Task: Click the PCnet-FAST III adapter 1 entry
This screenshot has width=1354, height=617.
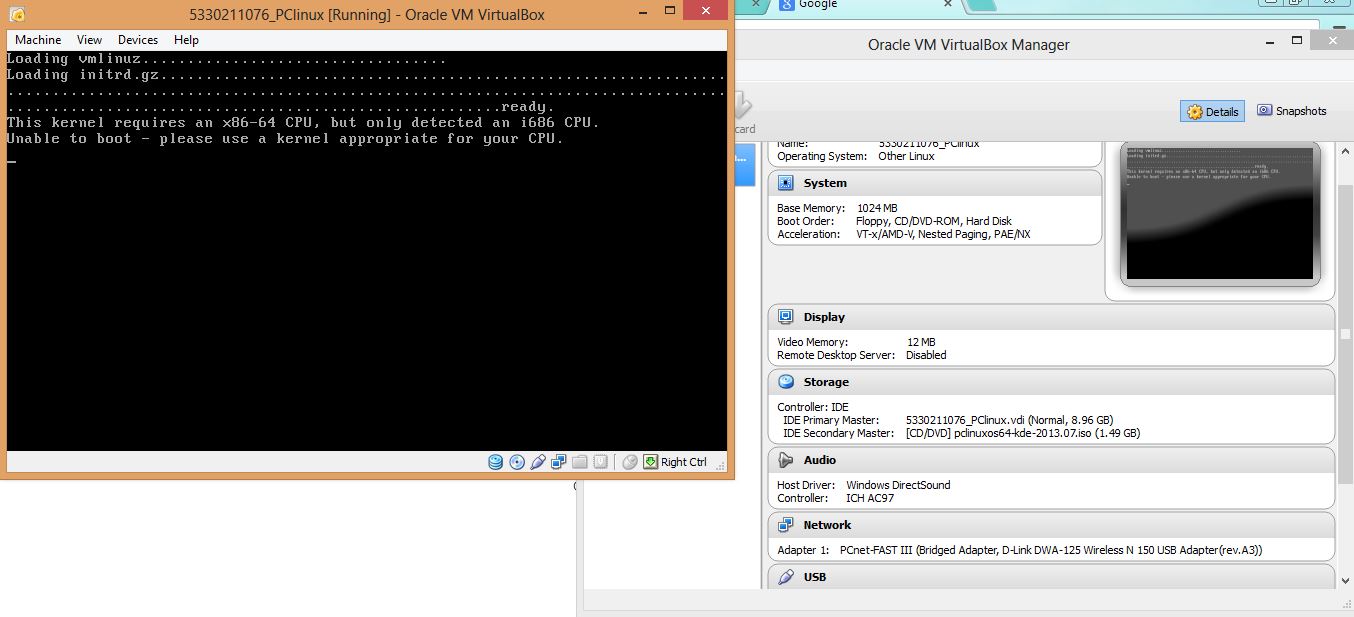Action: coord(1051,550)
